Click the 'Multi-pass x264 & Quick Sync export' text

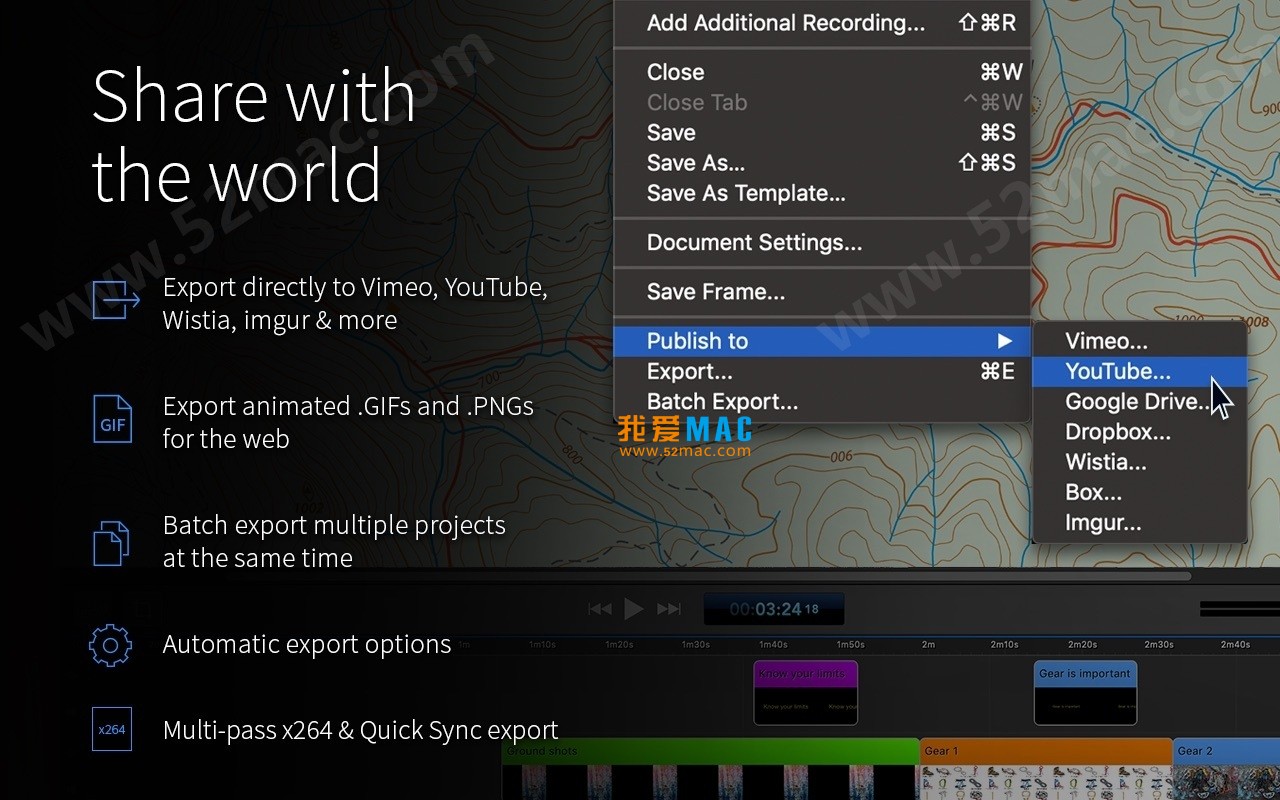point(360,730)
